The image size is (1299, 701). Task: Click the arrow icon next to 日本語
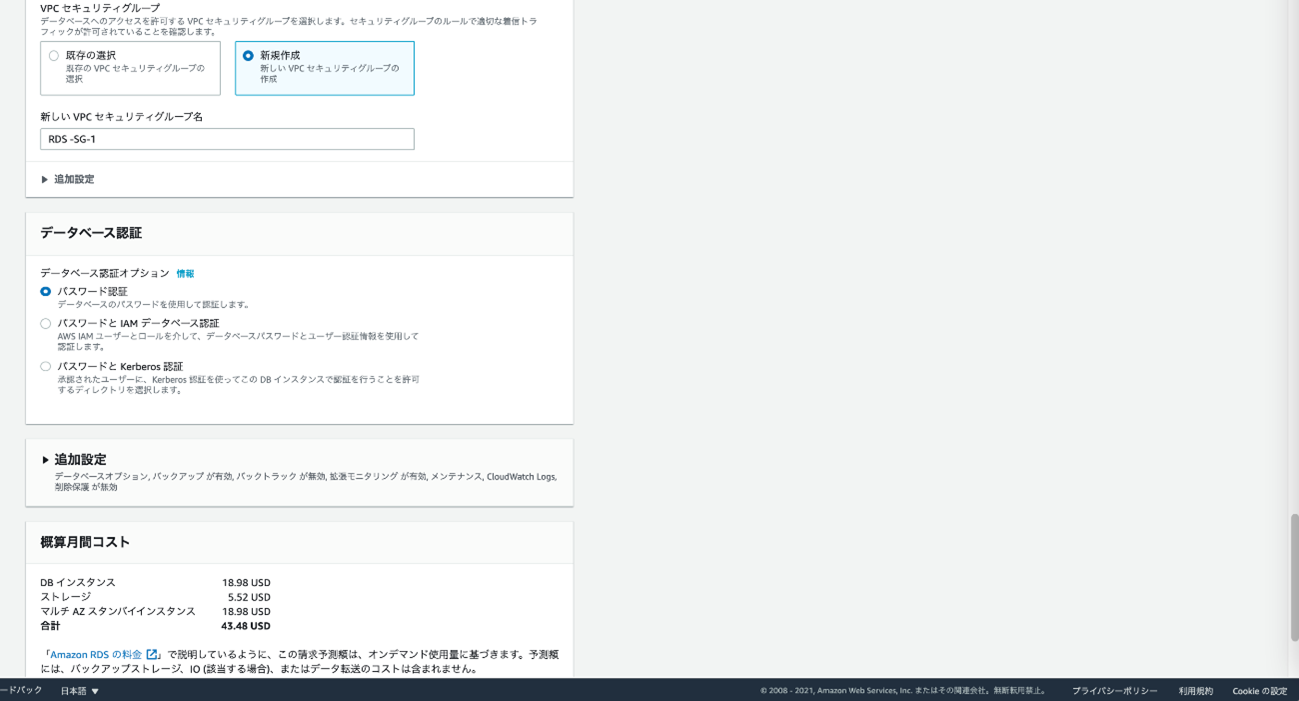click(x=95, y=691)
